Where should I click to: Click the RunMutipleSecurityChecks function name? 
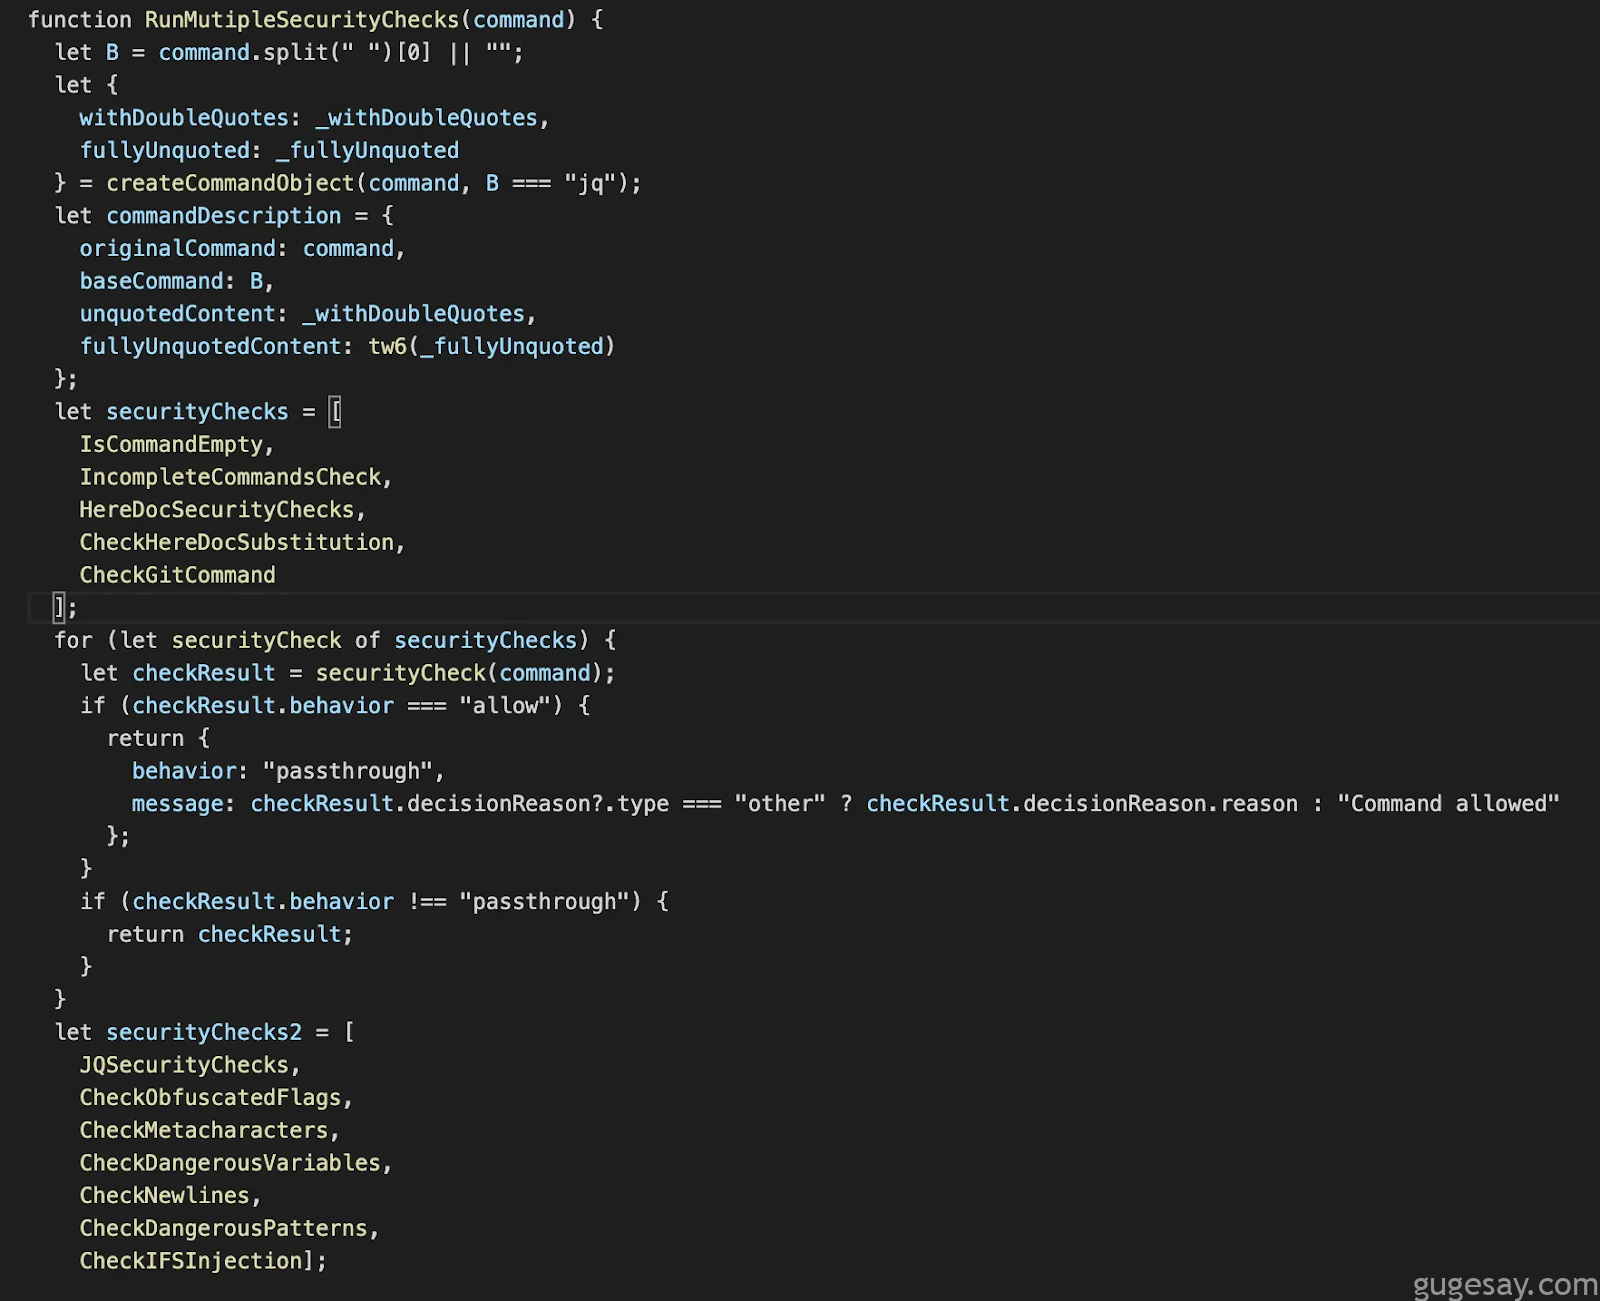(x=301, y=20)
